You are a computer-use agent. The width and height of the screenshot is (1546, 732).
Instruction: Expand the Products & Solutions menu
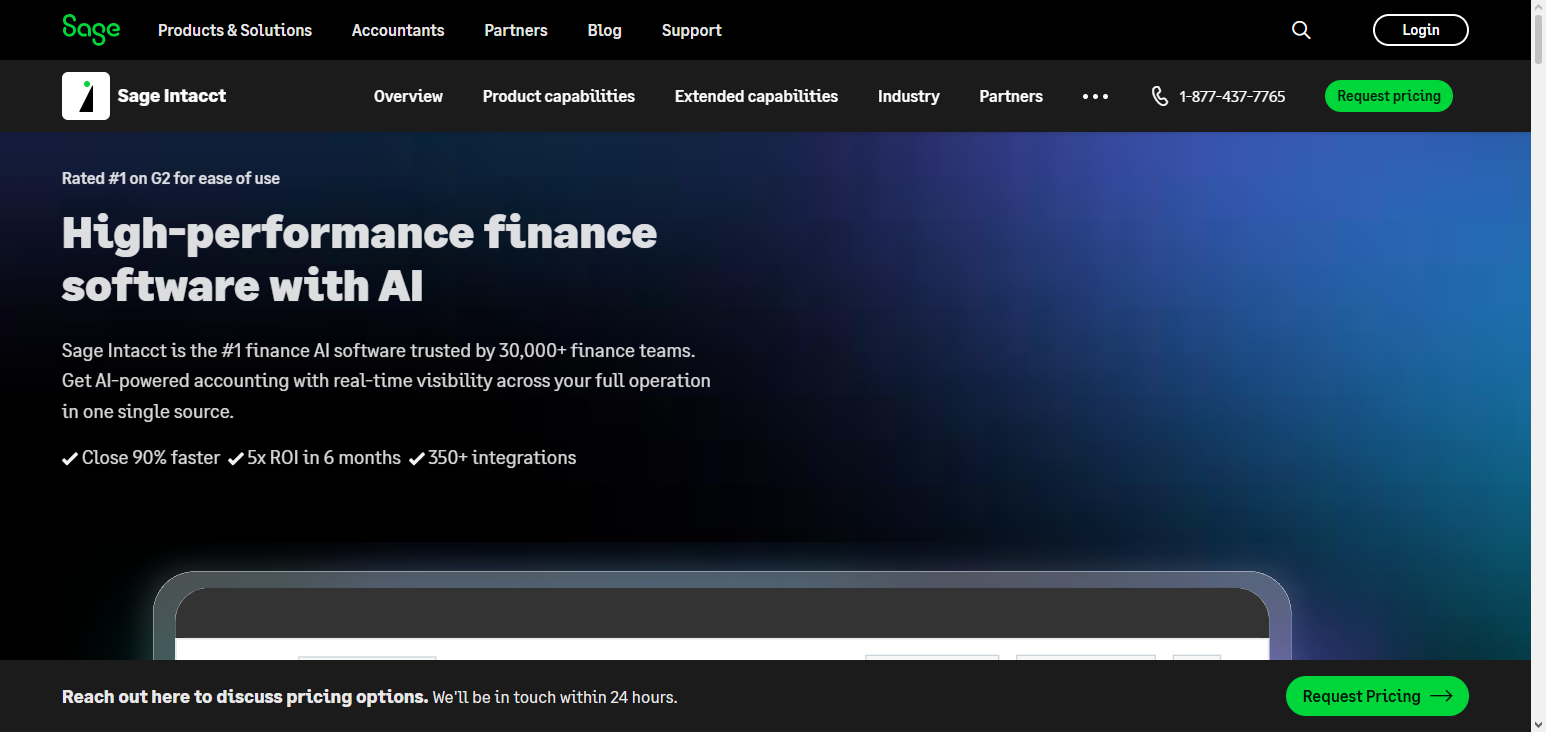tap(234, 30)
